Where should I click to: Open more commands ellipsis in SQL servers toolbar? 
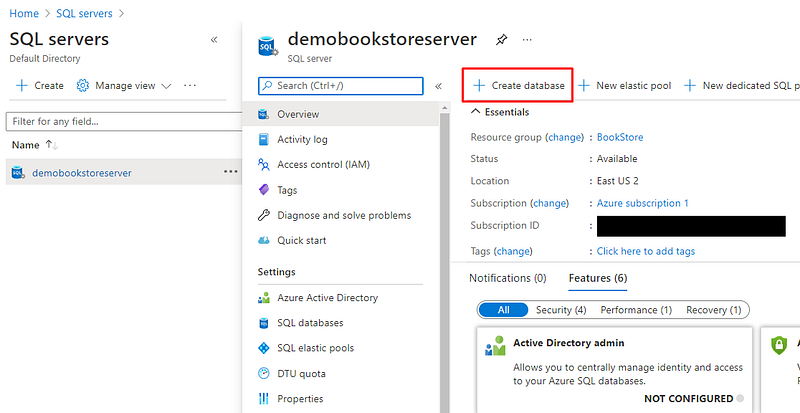pos(190,86)
